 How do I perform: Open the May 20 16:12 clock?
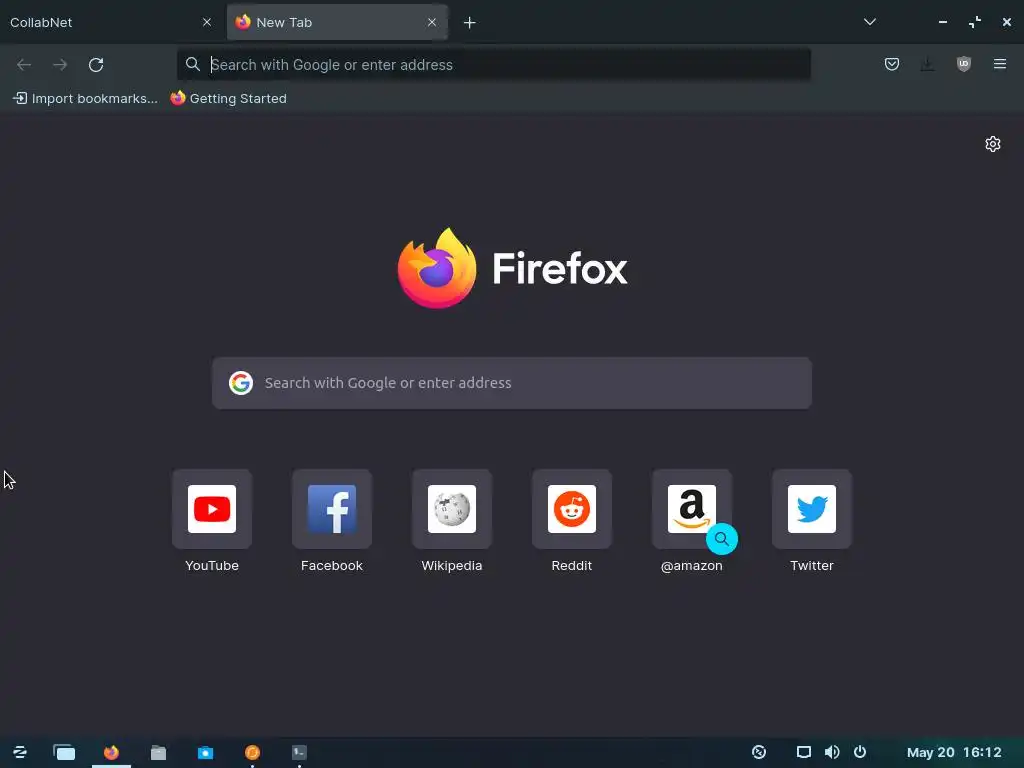tap(953, 752)
